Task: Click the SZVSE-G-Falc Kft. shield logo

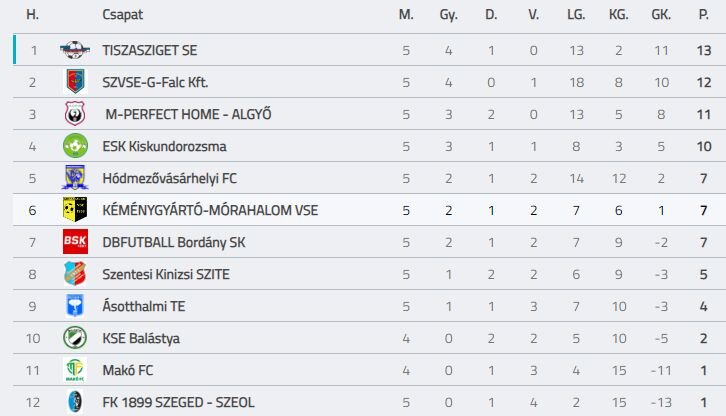Action: (75, 82)
